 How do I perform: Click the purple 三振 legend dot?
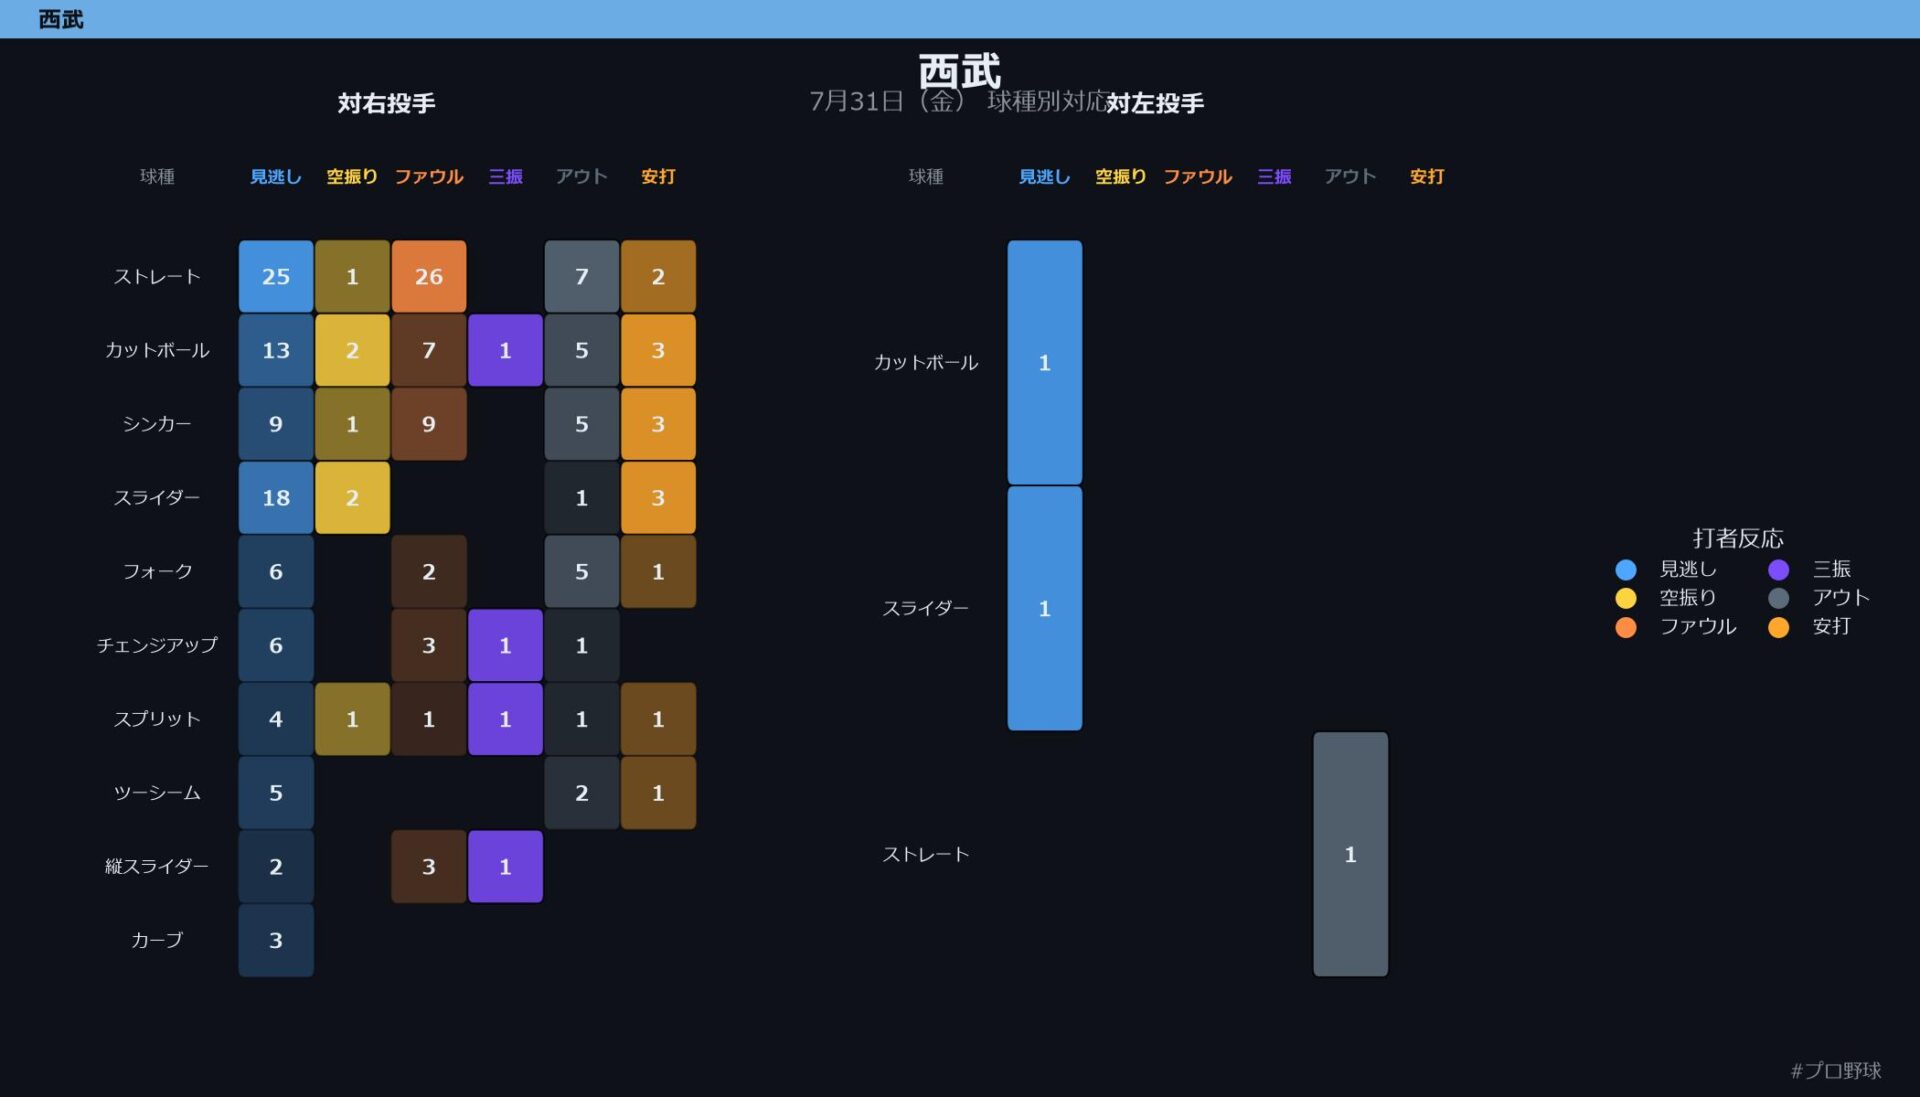click(1778, 569)
